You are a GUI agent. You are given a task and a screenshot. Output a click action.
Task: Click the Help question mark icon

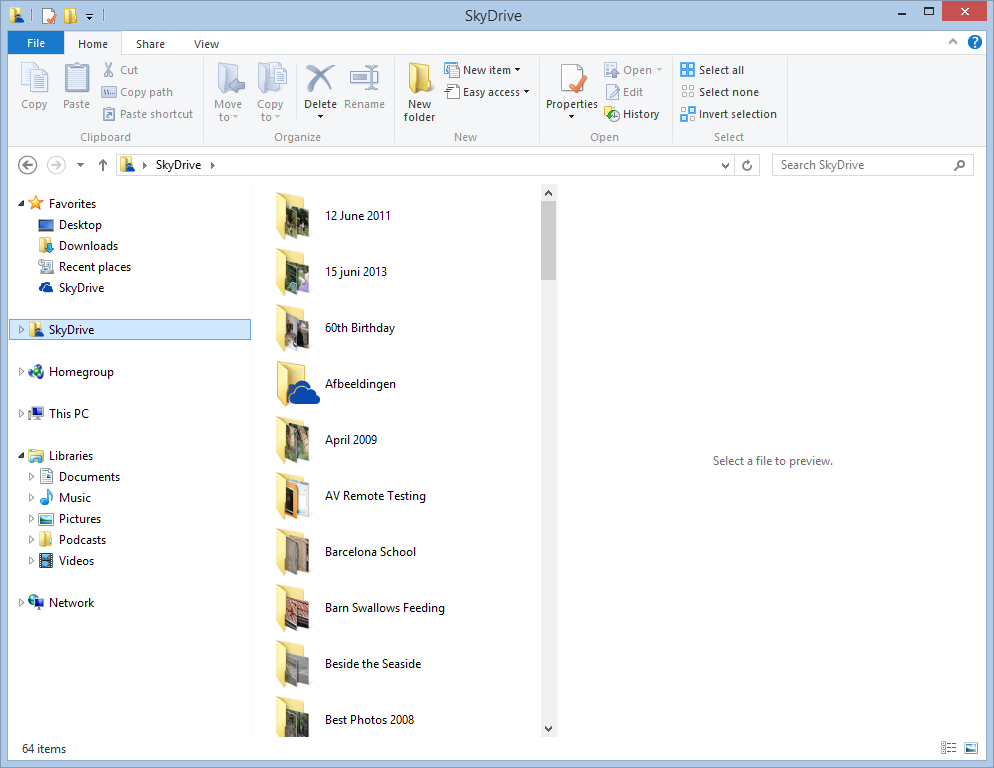point(974,43)
